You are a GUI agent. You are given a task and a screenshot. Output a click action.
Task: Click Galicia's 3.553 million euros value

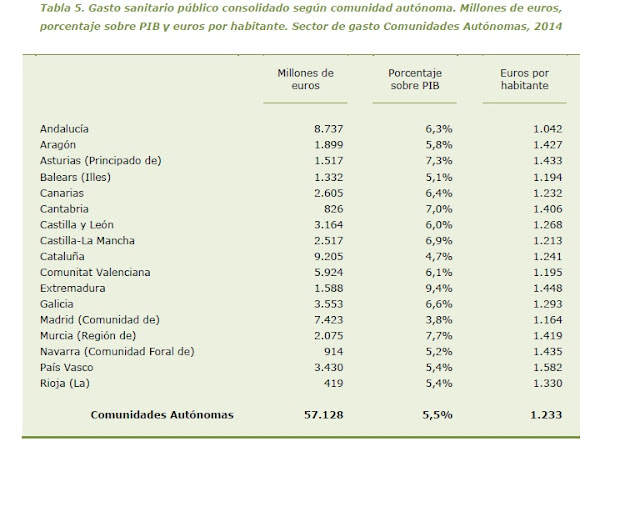coord(329,304)
